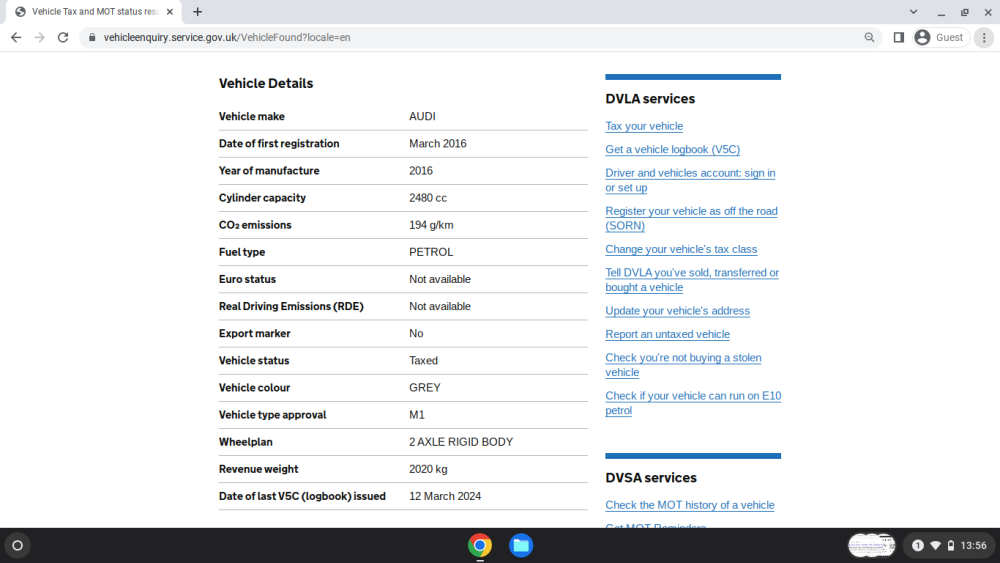The width and height of the screenshot is (1000, 563).
Task: Click the Euro status label
Action: click(x=247, y=279)
